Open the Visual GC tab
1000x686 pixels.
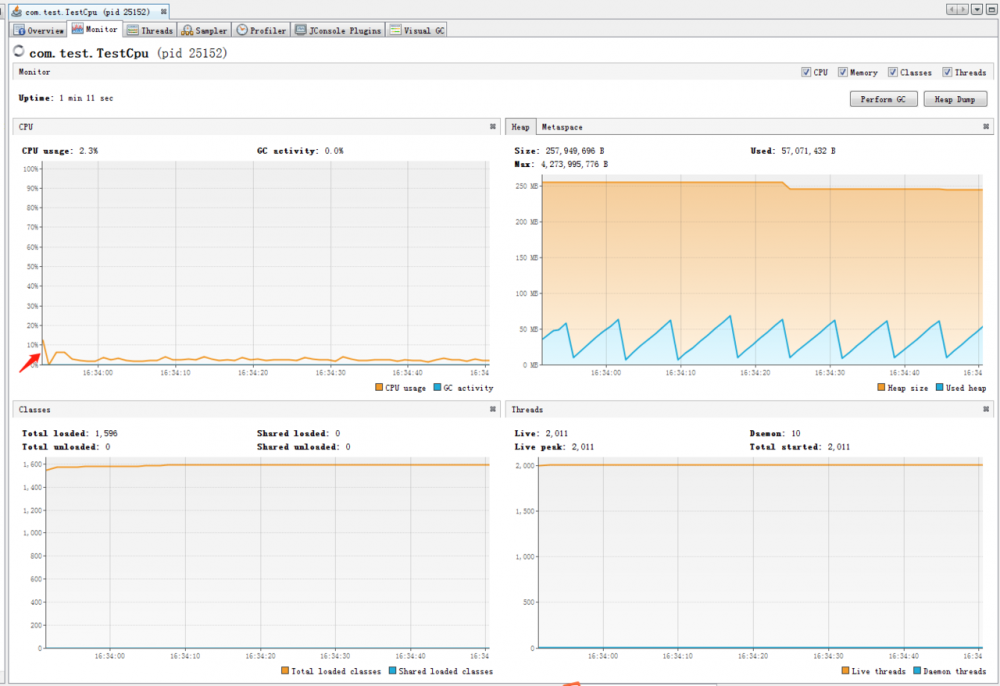coord(417,30)
